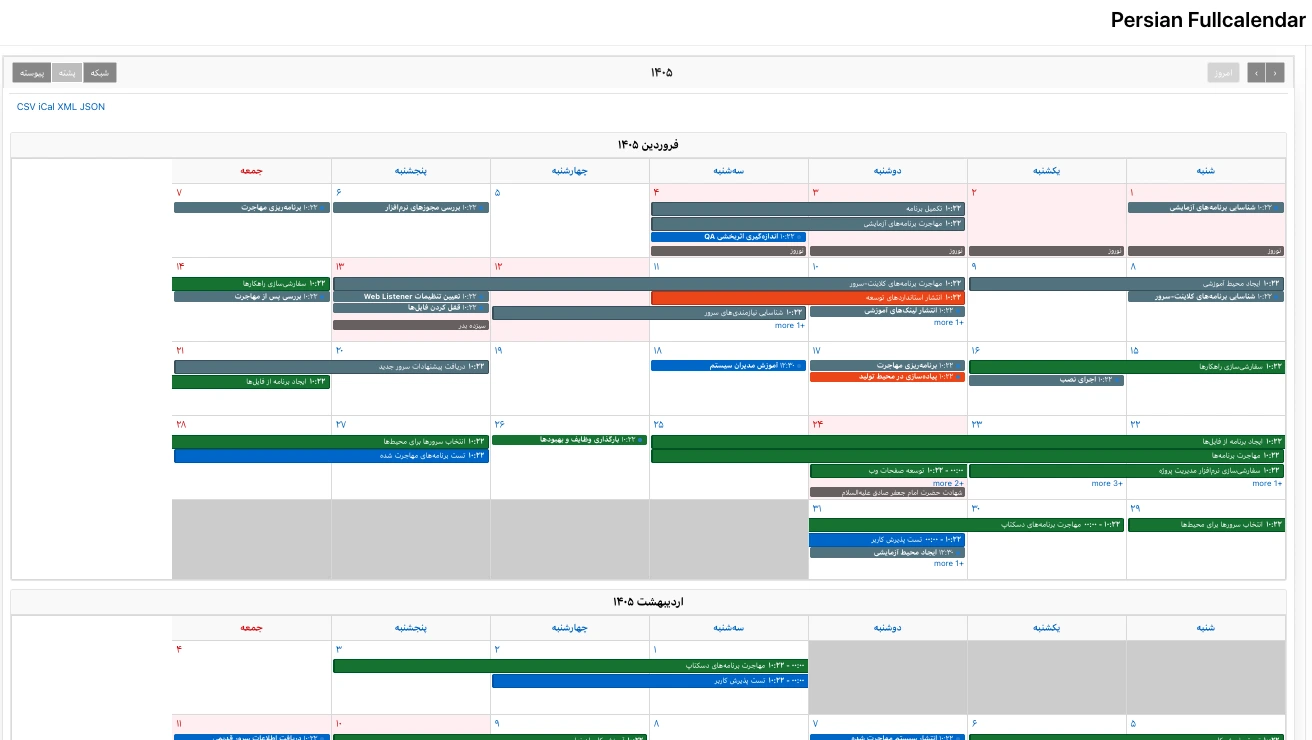The height and width of the screenshot is (740, 1312).
Task: Open the تکمیل برنامه event
Action: click(x=808, y=209)
